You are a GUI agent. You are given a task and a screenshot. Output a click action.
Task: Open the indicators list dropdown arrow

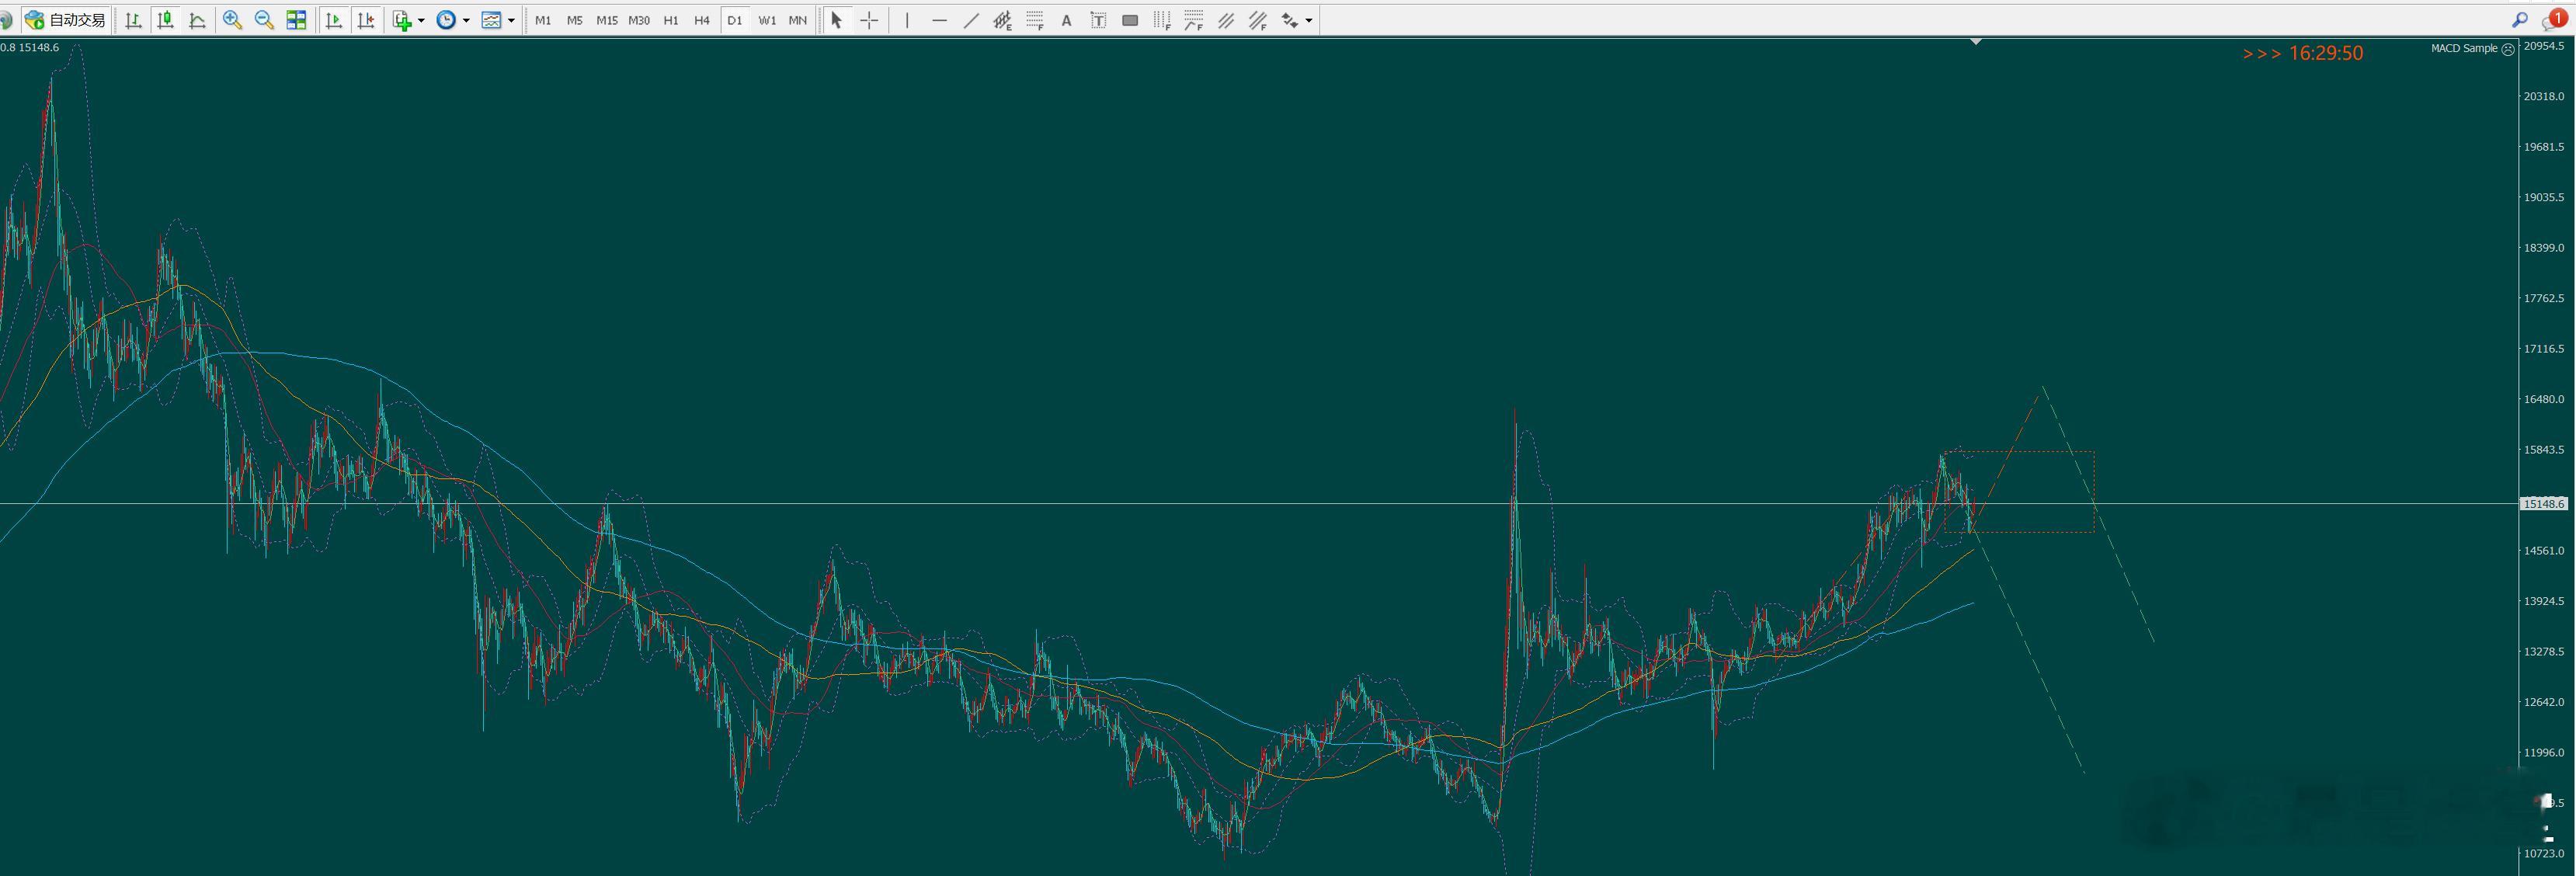point(421,20)
